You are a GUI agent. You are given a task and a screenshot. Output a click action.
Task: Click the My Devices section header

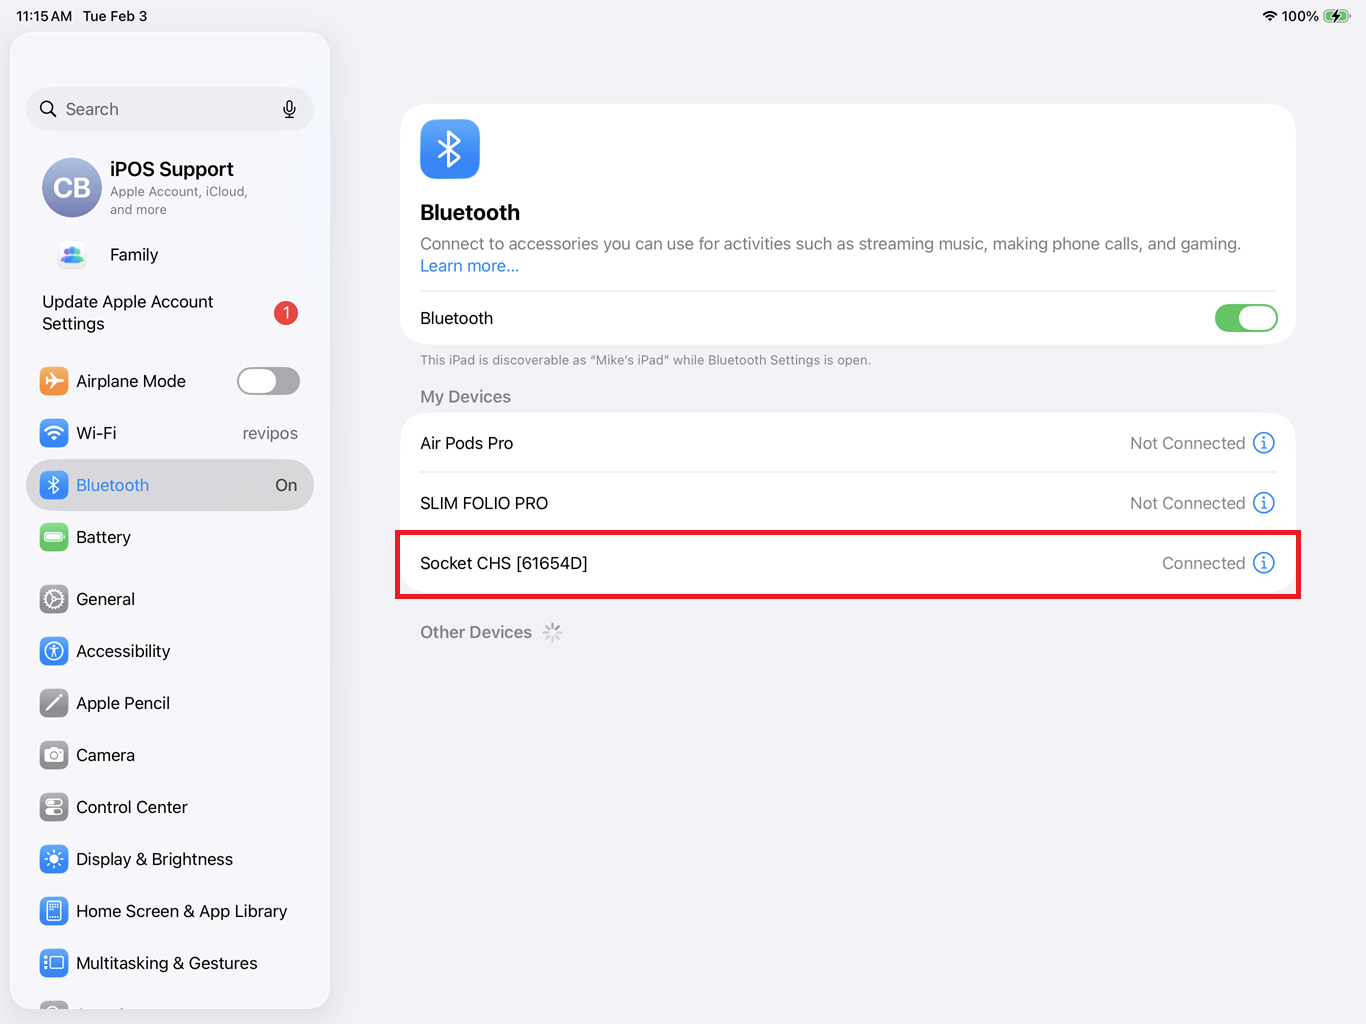(465, 397)
